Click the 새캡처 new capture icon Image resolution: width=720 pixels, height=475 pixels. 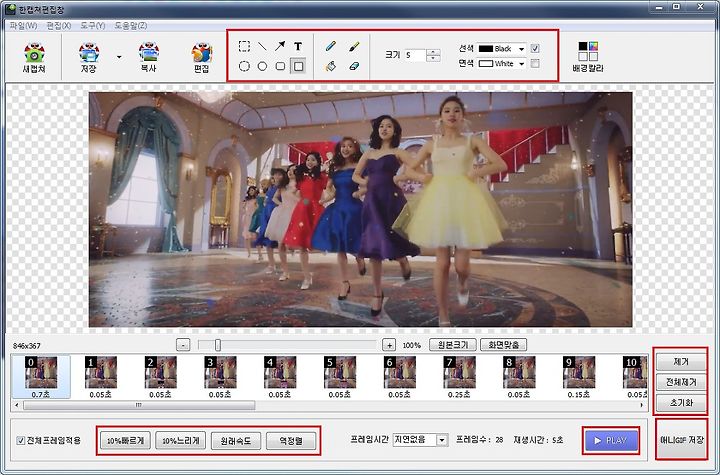click(34, 57)
